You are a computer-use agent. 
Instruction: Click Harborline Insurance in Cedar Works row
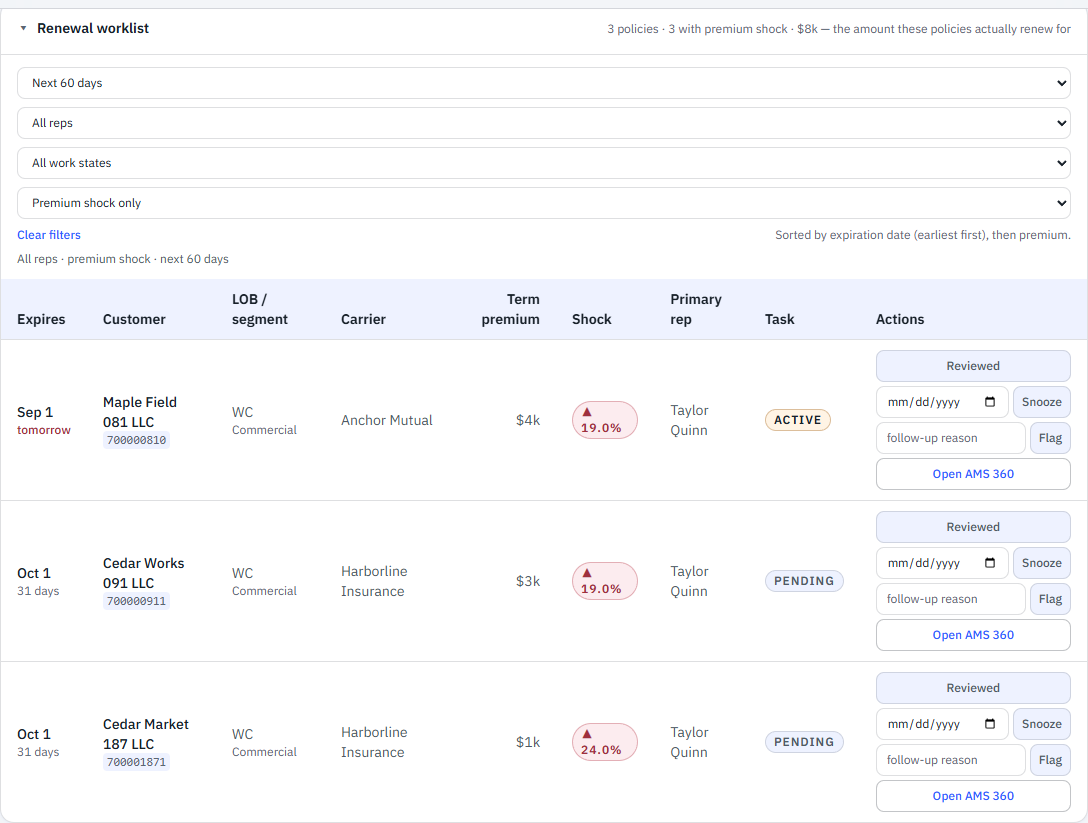(x=374, y=581)
